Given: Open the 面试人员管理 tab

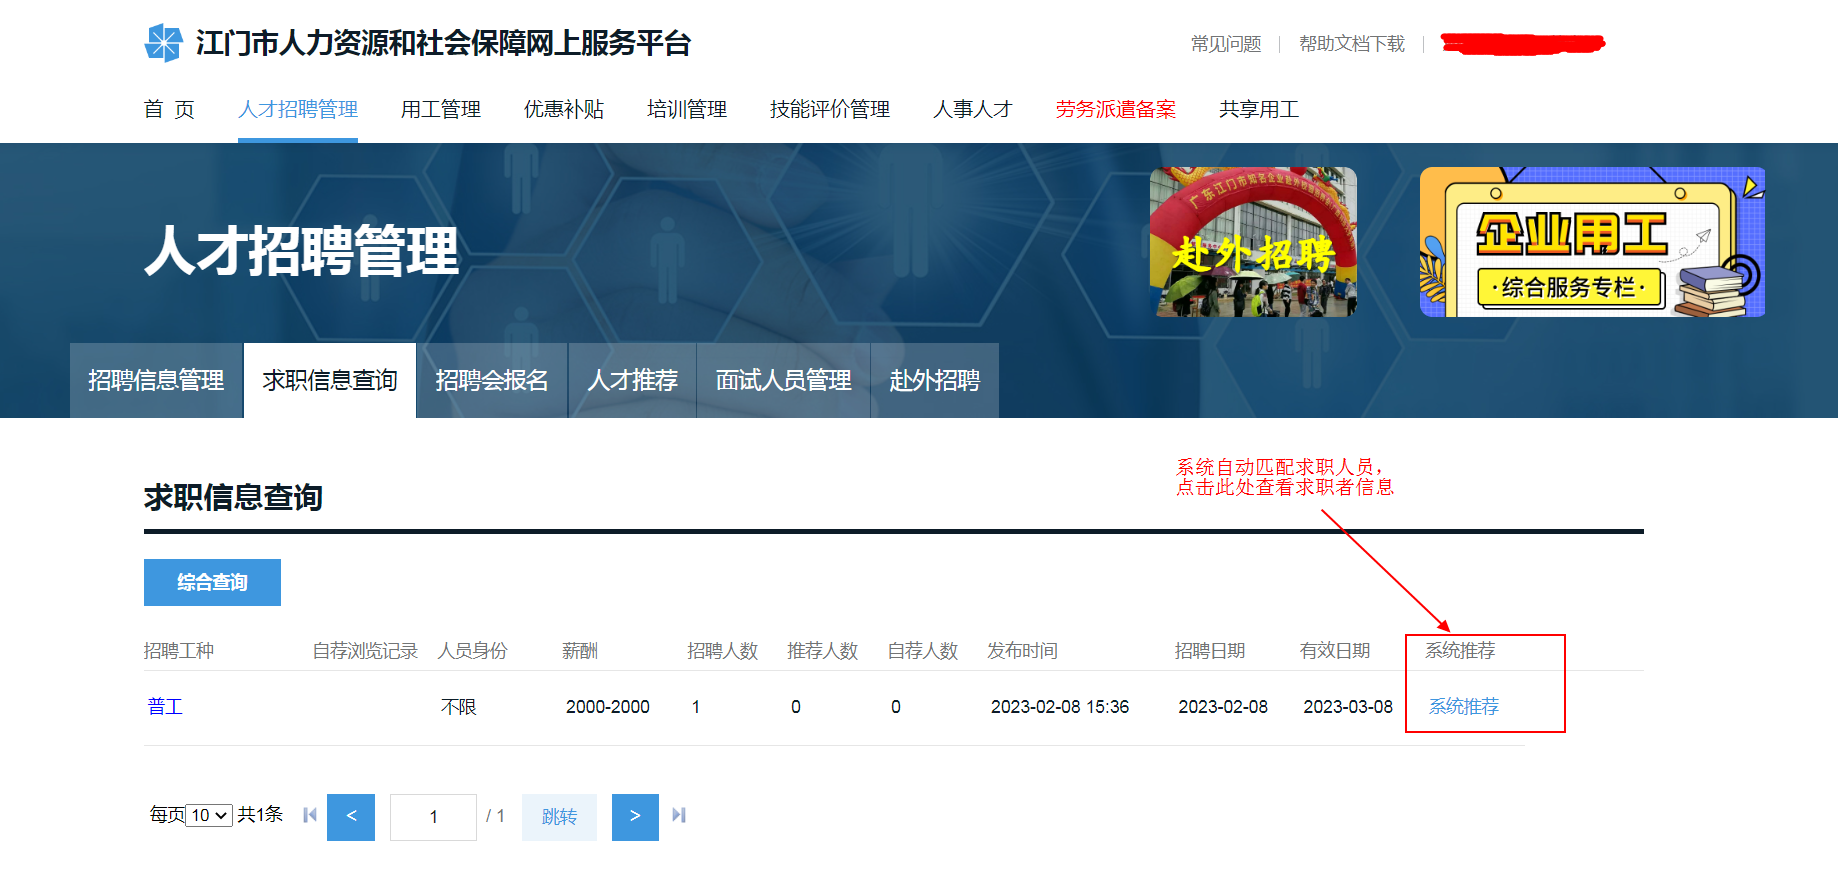Looking at the screenshot, I should (x=783, y=380).
